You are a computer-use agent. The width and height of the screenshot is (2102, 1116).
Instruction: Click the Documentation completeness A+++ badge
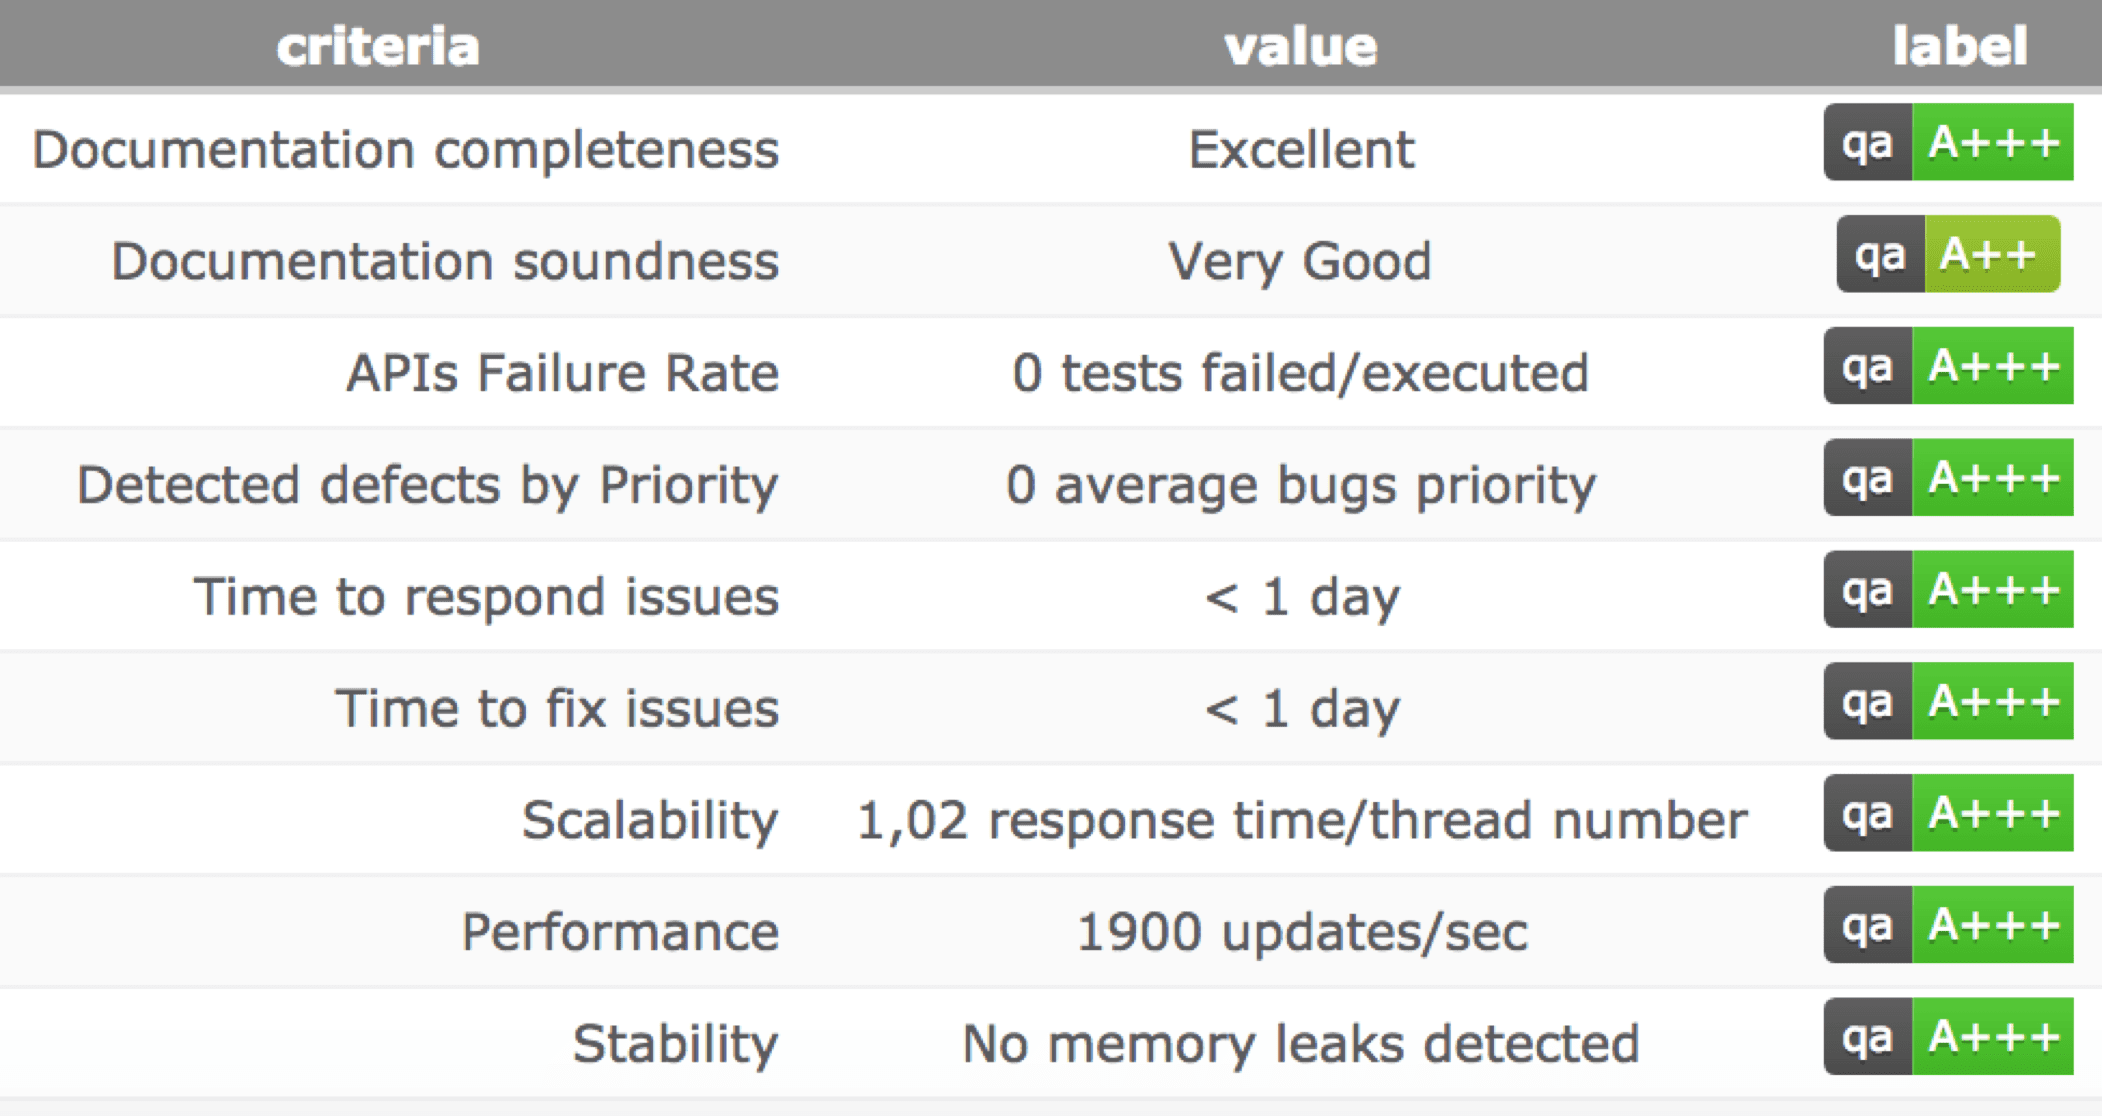pyautogui.click(x=1948, y=143)
